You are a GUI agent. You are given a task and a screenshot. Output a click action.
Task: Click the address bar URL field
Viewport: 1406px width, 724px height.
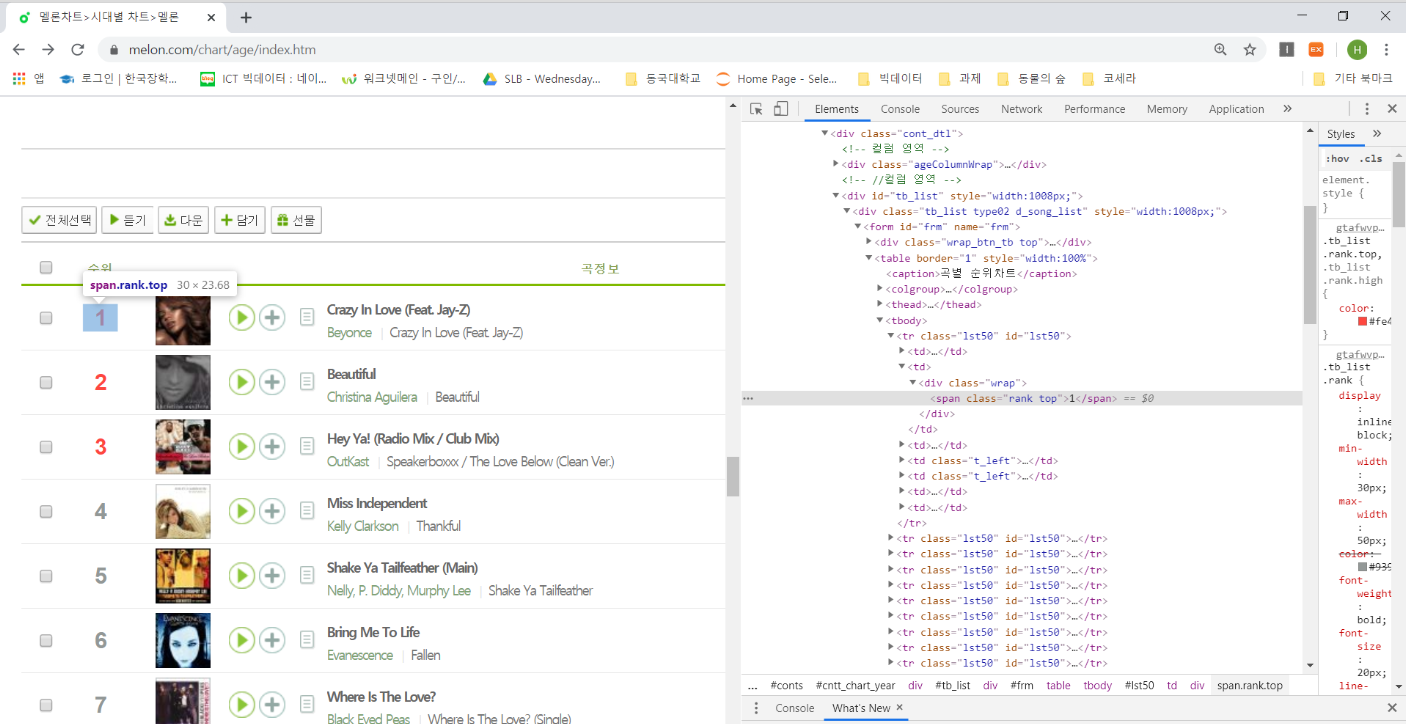(x=660, y=50)
